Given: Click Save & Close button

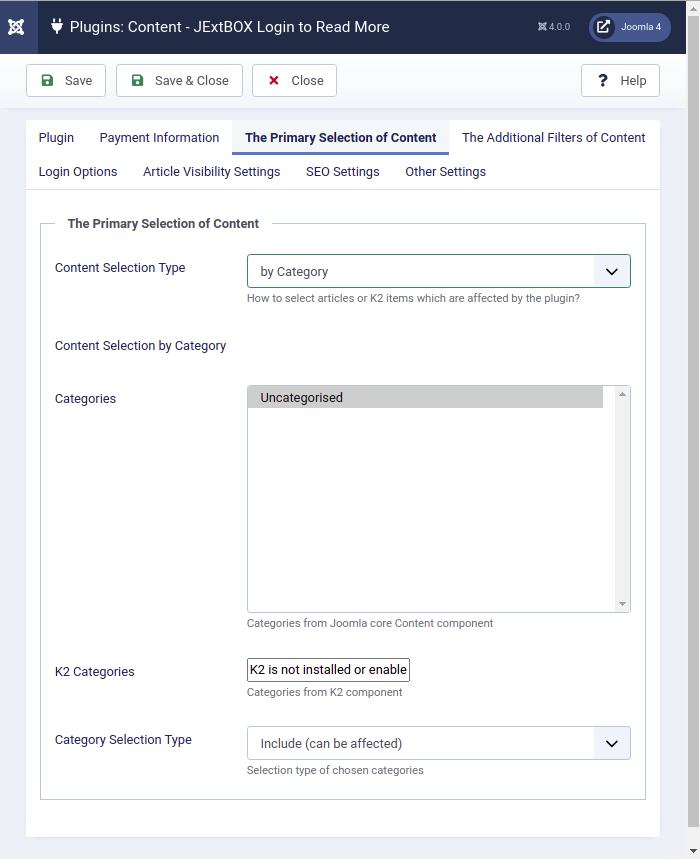Looking at the screenshot, I should pyautogui.click(x=179, y=81).
